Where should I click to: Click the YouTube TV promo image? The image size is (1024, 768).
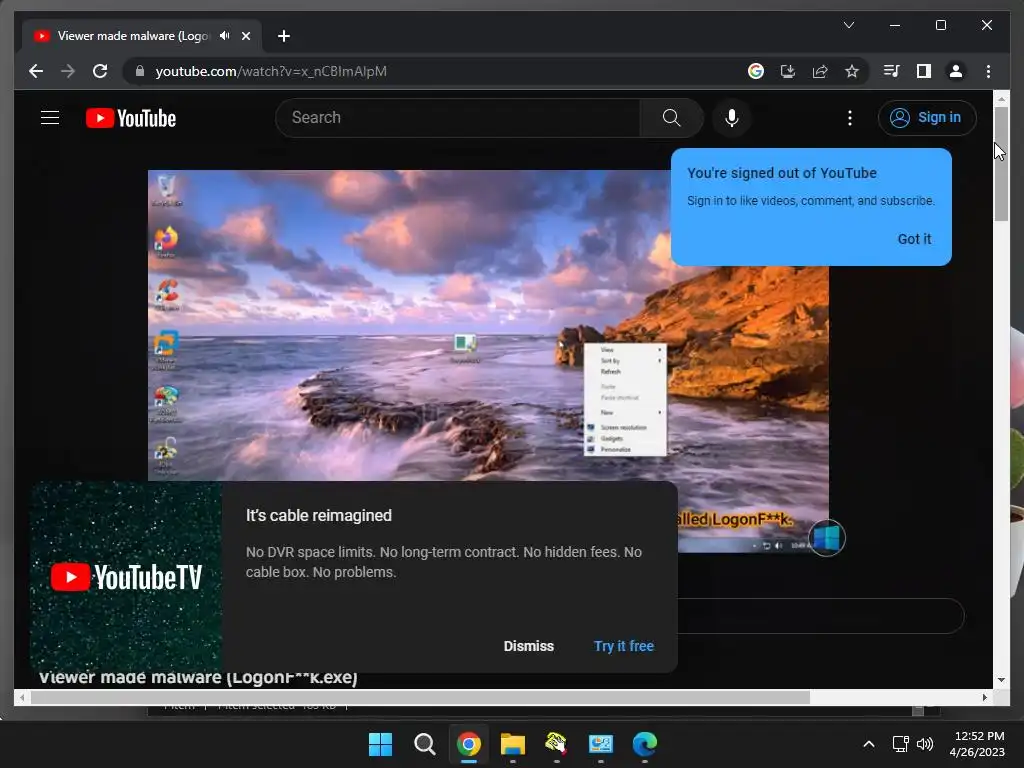pyautogui.click(x=126, y=577)
